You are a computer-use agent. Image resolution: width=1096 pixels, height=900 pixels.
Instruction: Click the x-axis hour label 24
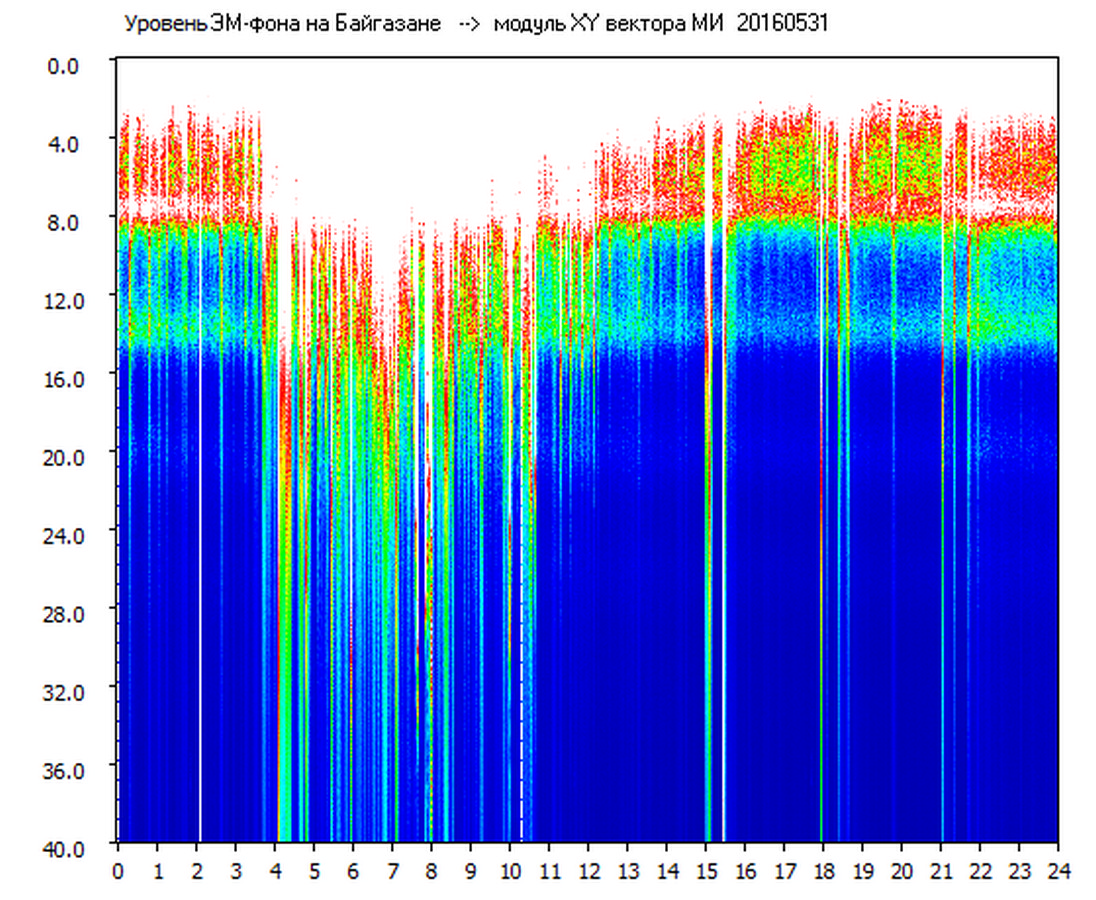click(x=1057, y=871)
